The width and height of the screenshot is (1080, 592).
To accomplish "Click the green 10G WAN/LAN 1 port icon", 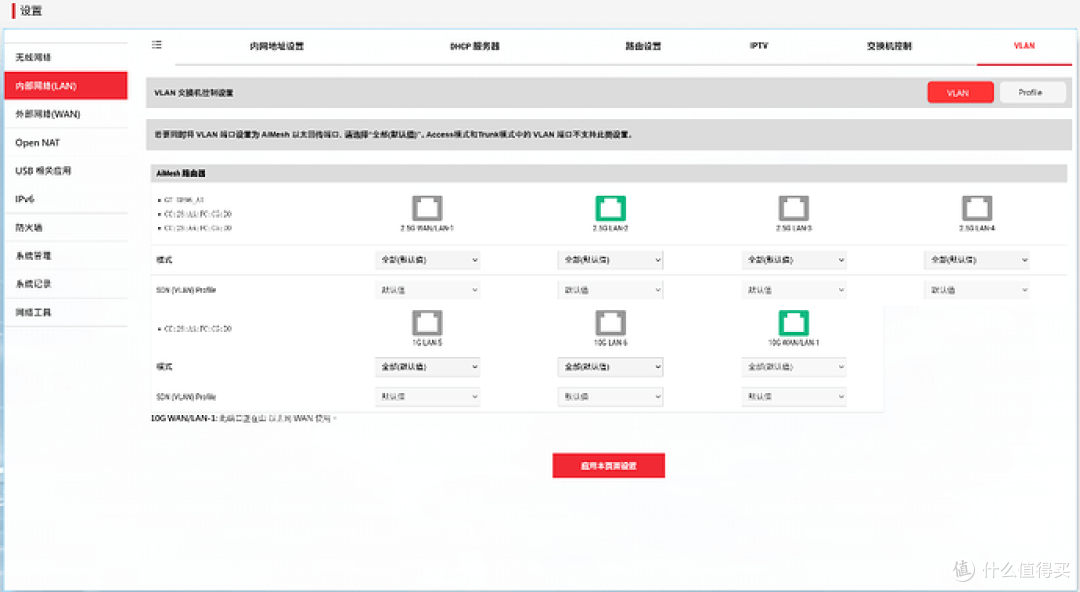I will (793, 323).
